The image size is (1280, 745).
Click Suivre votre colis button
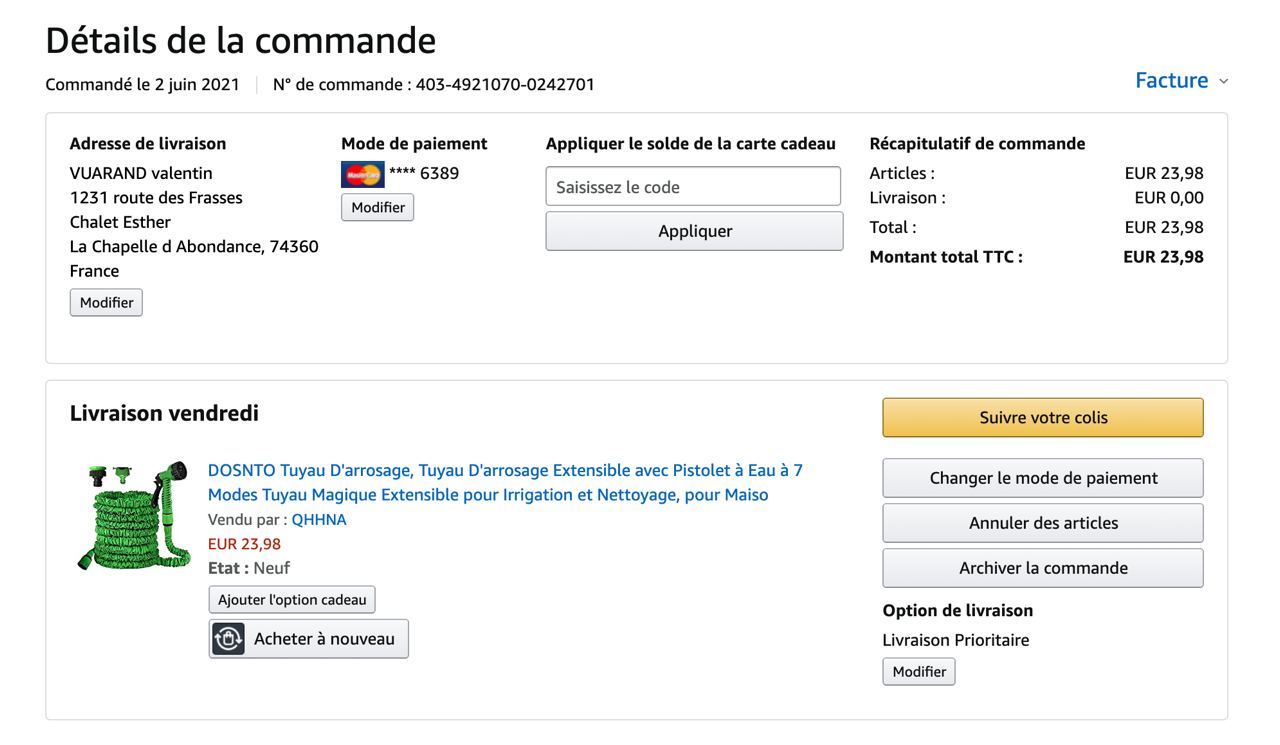(x=1042, y=418)
